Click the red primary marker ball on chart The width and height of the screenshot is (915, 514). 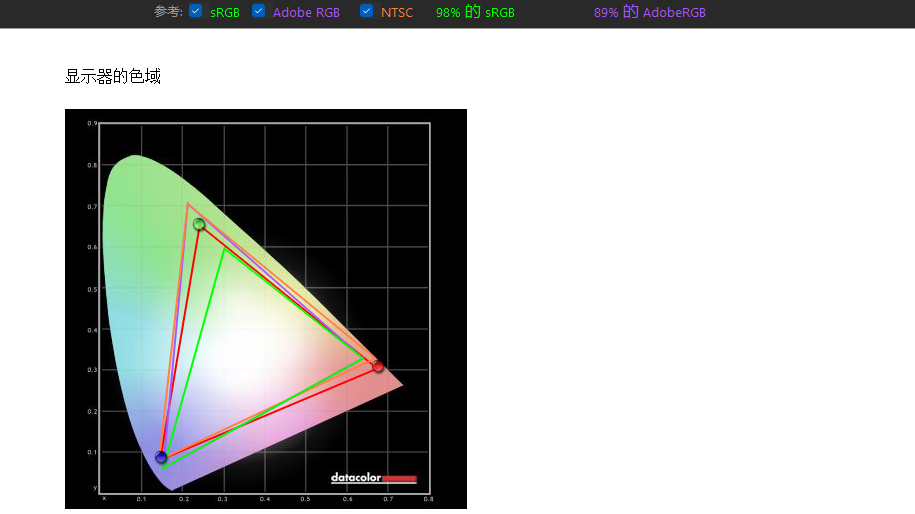378,366
